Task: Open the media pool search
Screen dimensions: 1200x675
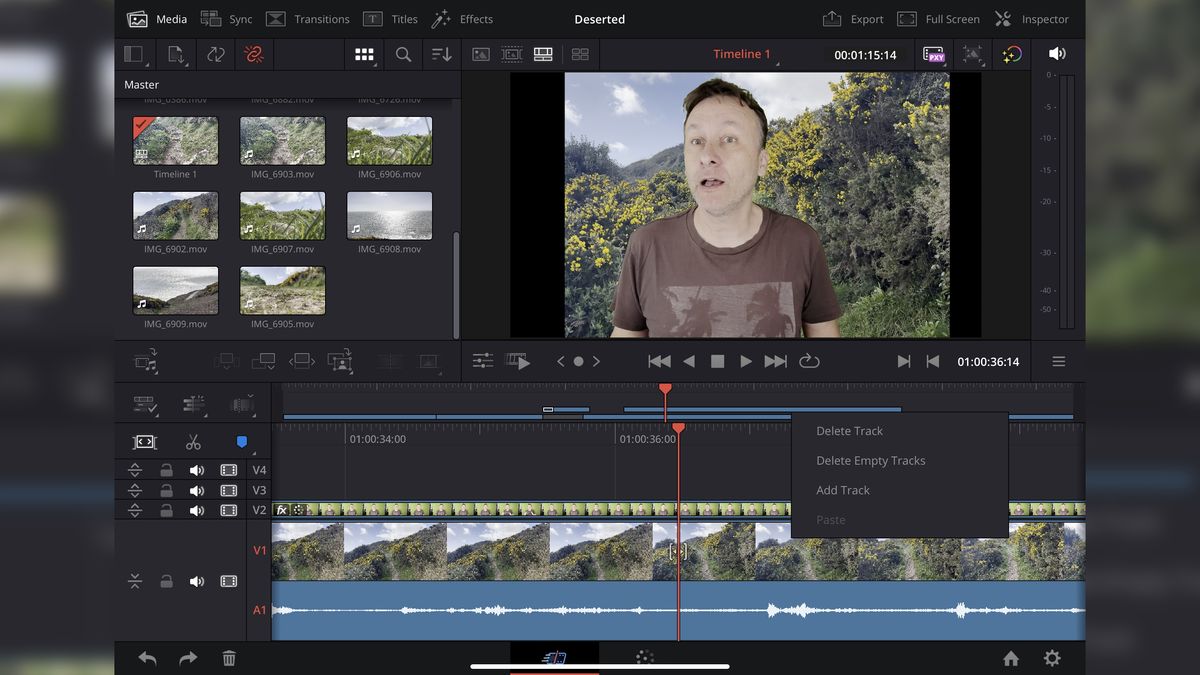Action: click(403, 54)
